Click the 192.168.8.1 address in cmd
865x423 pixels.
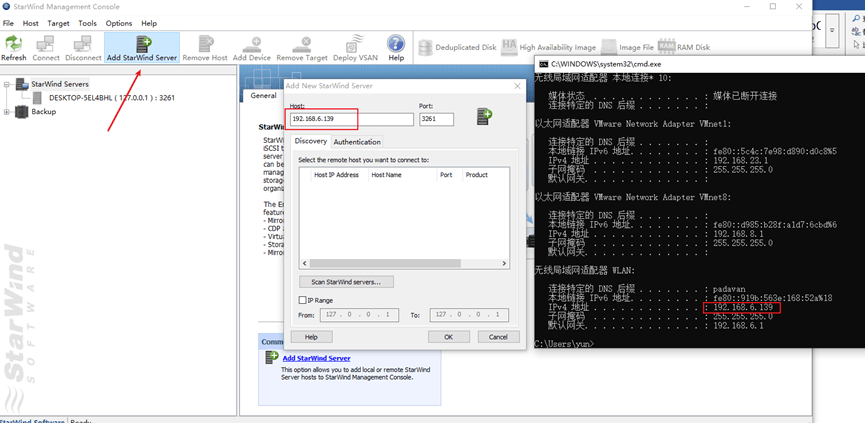(x=738, y=233)
